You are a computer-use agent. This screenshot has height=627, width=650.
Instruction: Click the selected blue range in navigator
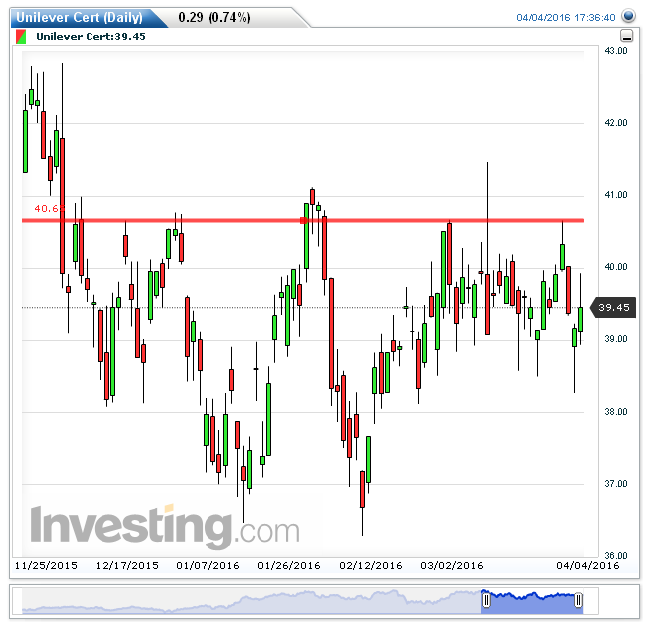532,603
